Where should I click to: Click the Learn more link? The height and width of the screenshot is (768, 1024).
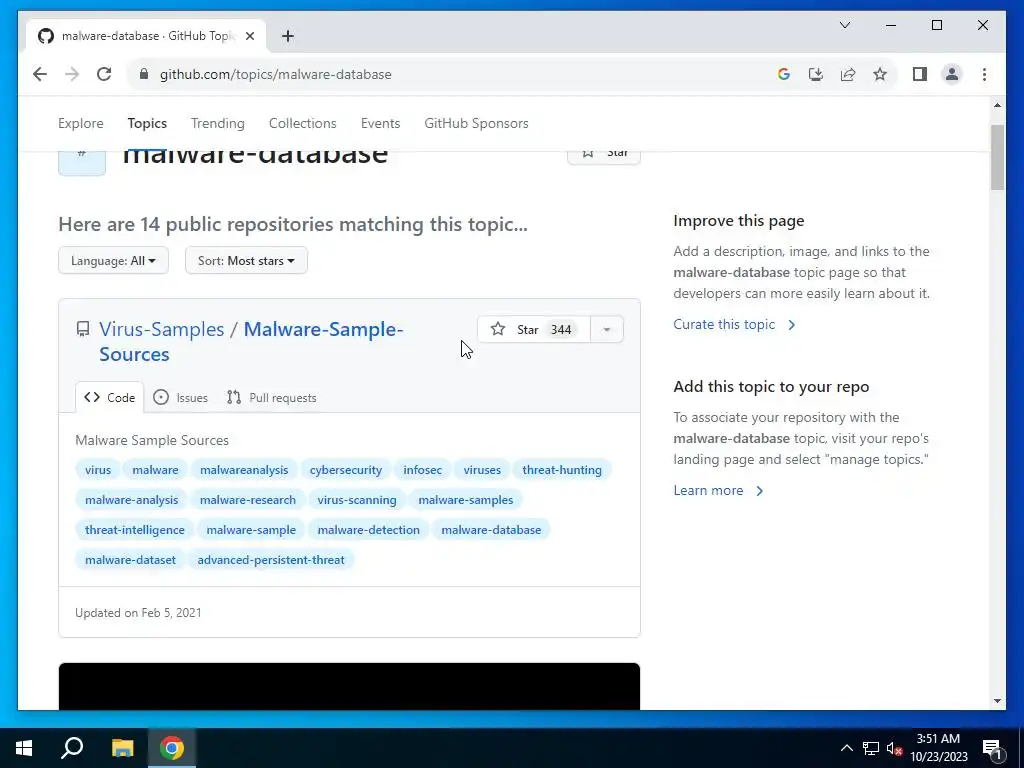[x=718, y=490]
